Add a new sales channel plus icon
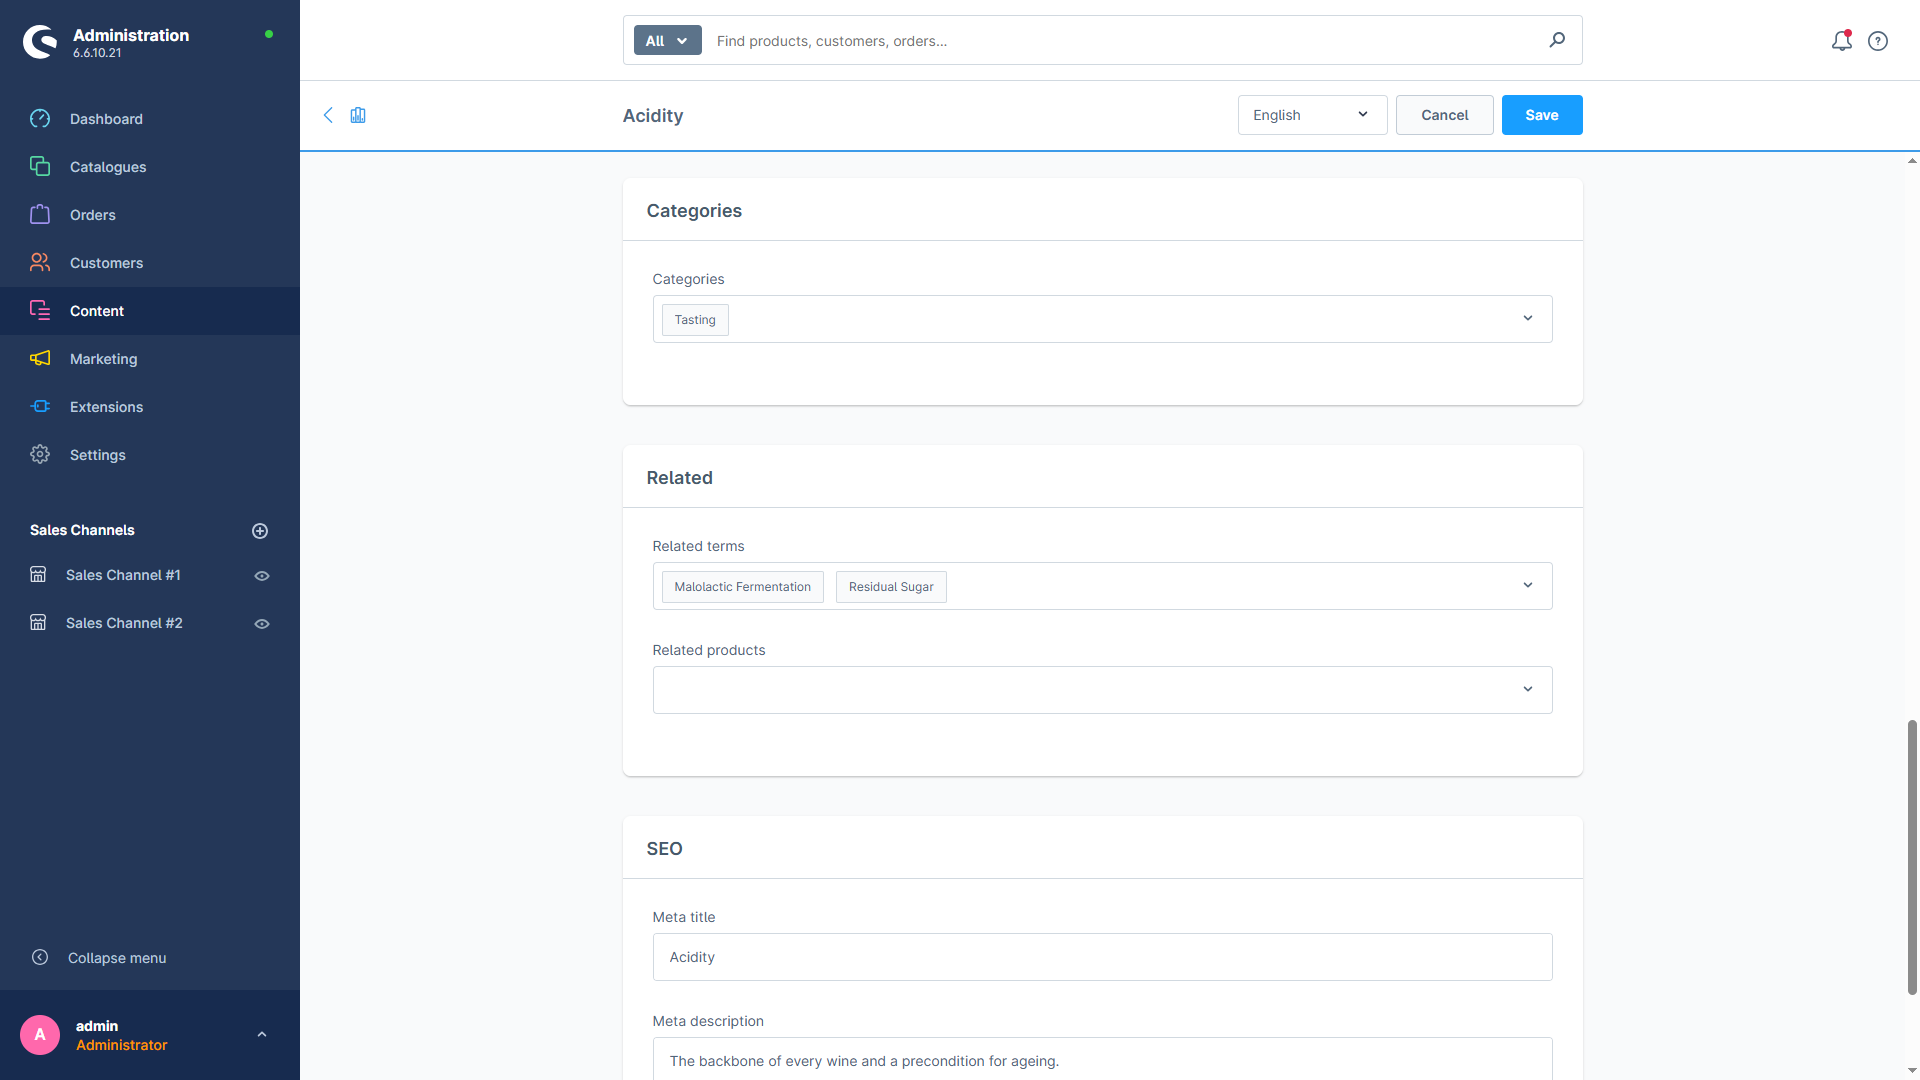Image resolution: width=1920 pixels, height=1080 pixels. point(260,531)
